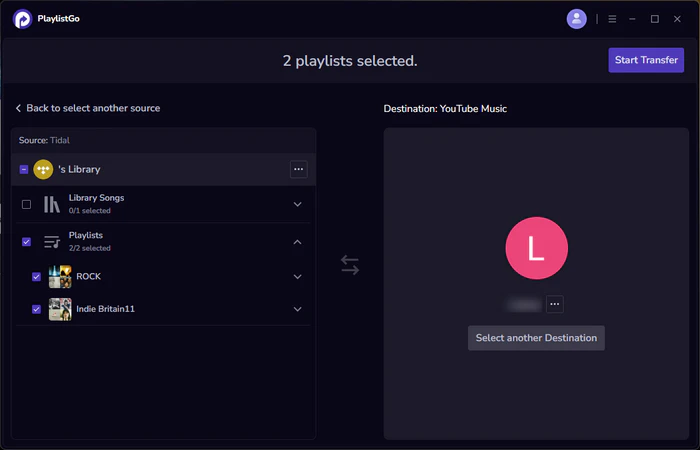Screen dimensions: 700x450
Task: Open the user account avatar
Action: 576,19
